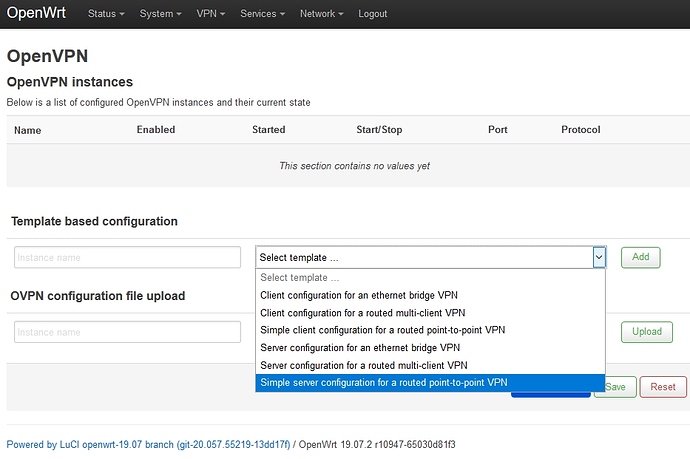Click the Port column header
This screenshot has width=690, height=459.
(x=497, y=129)
